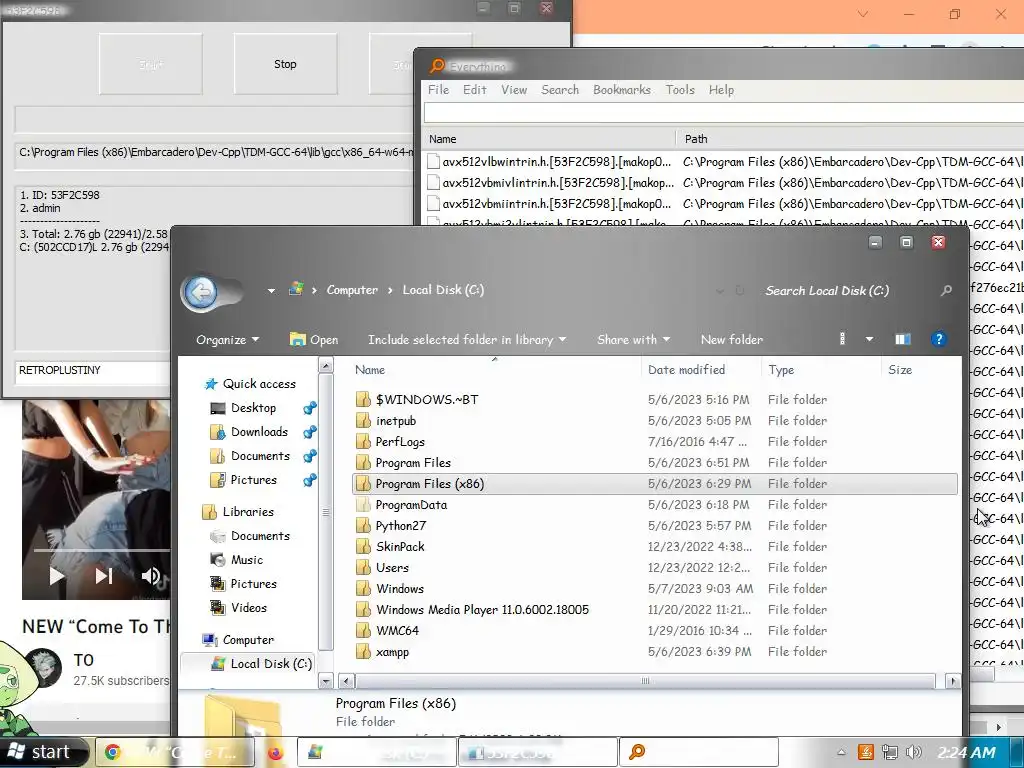Open Tools menu in Everything window
This screenshot has height=768, width=1024.
[x=680, y=89]
